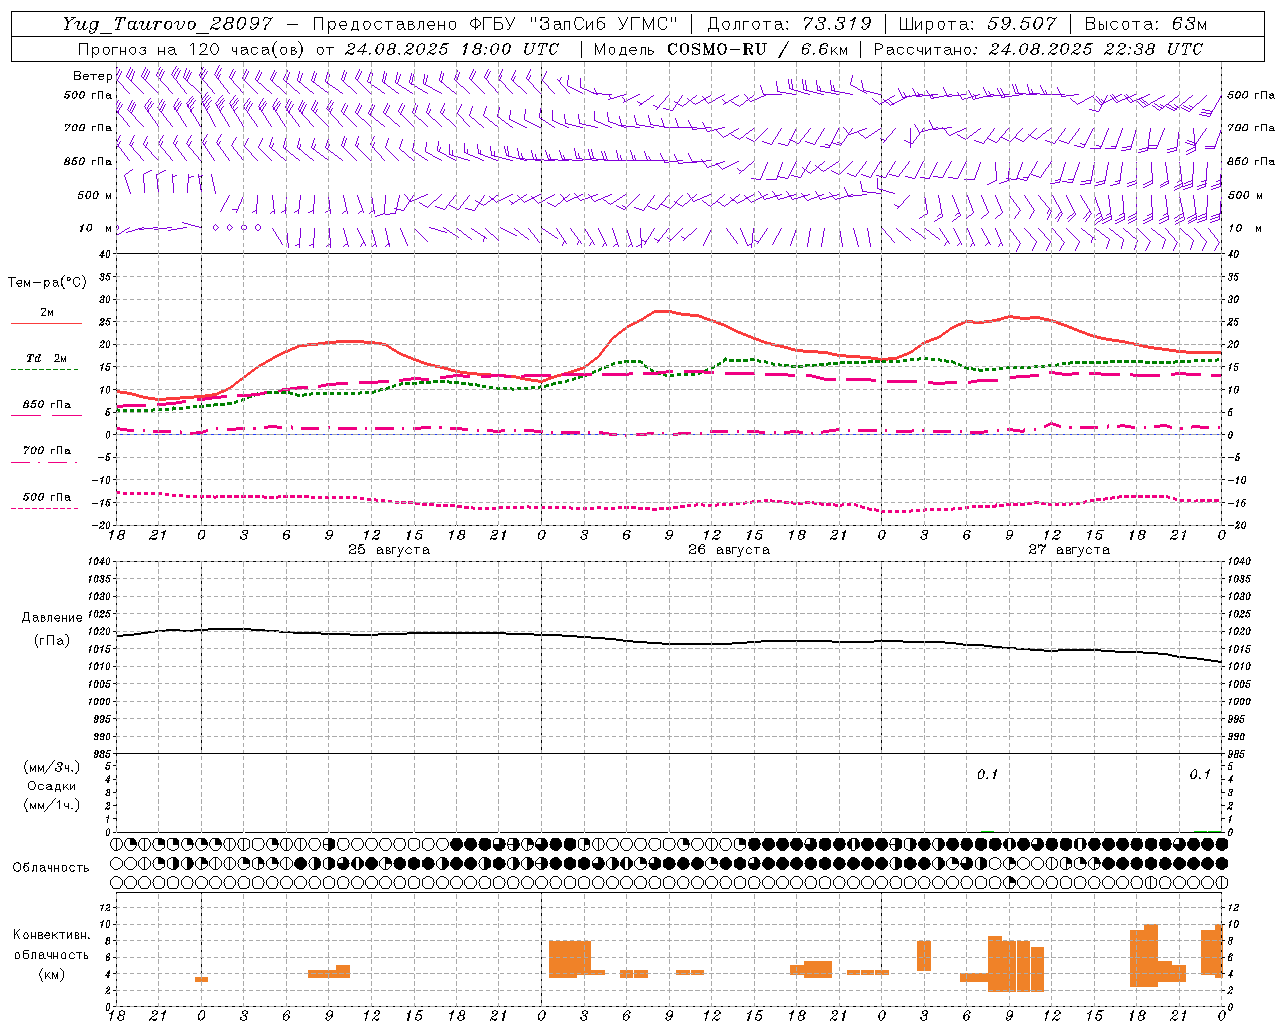The width and height of the screenshot is (1280, 1024).
Task: Click the '(мм/3ч.)' precipitation unit label
Action: (x=52, y=767)
